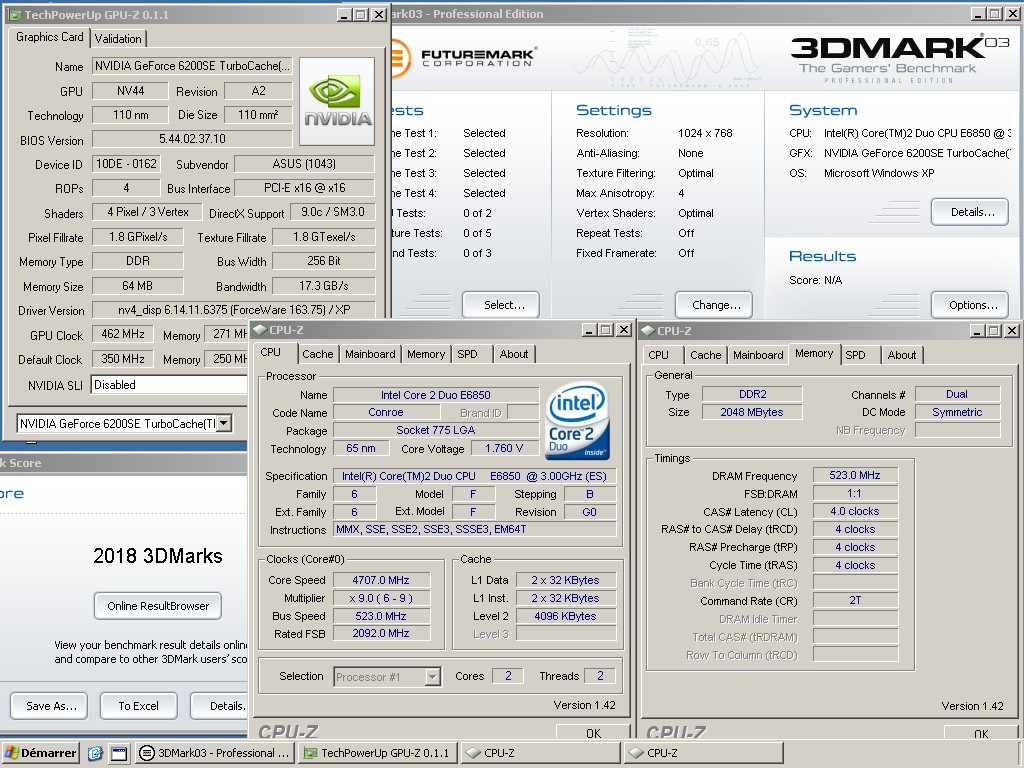Click the Channels # Dual value
Viewport: 1024px width, 768px height.
[957, 394]
